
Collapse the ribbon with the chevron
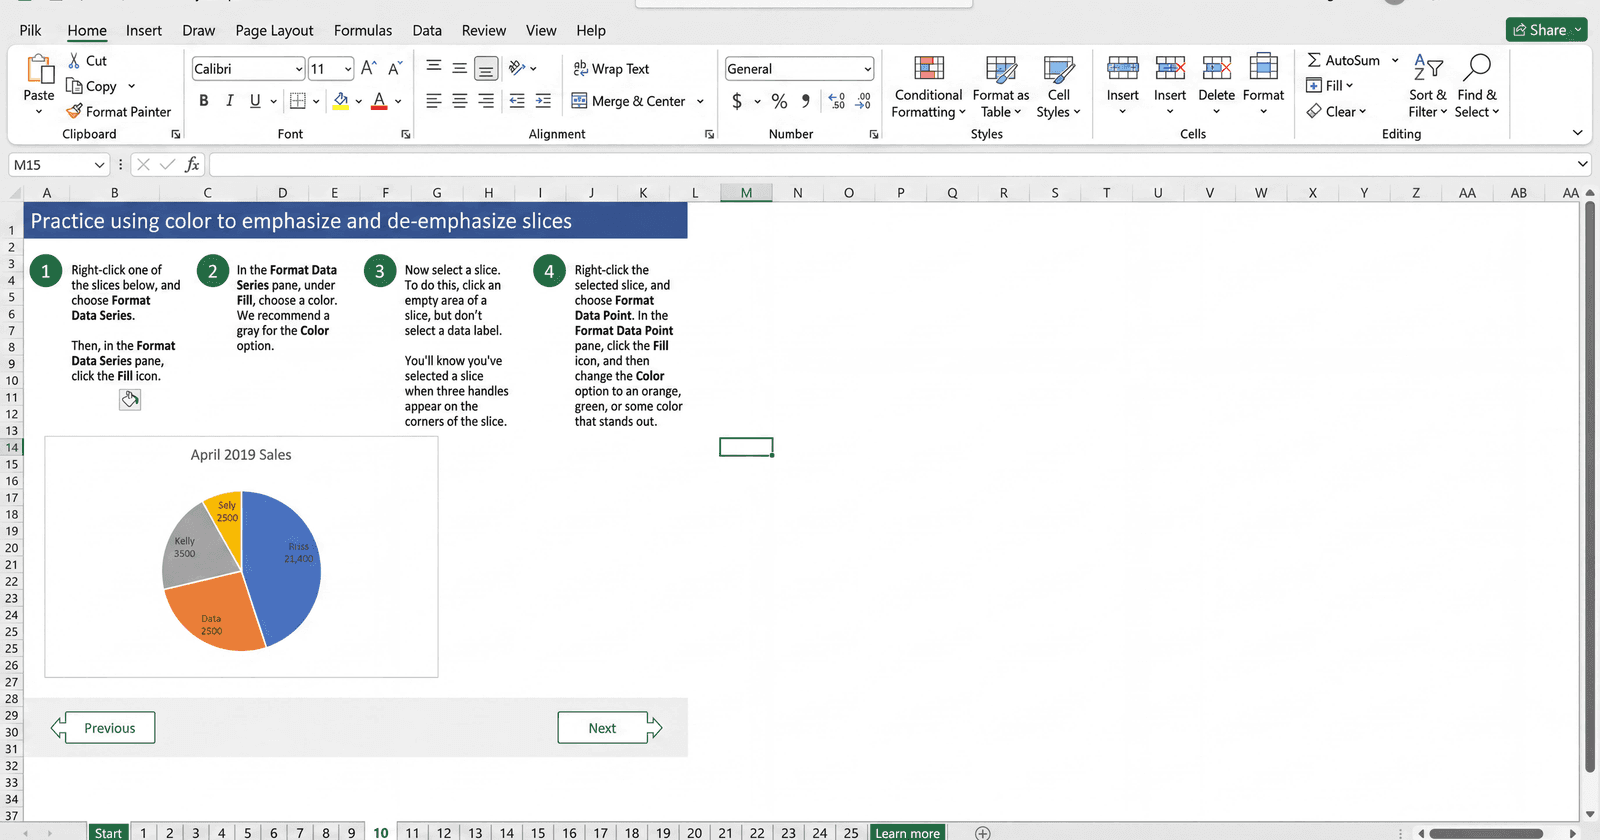pyautogui.click(x=1577, y=133)
